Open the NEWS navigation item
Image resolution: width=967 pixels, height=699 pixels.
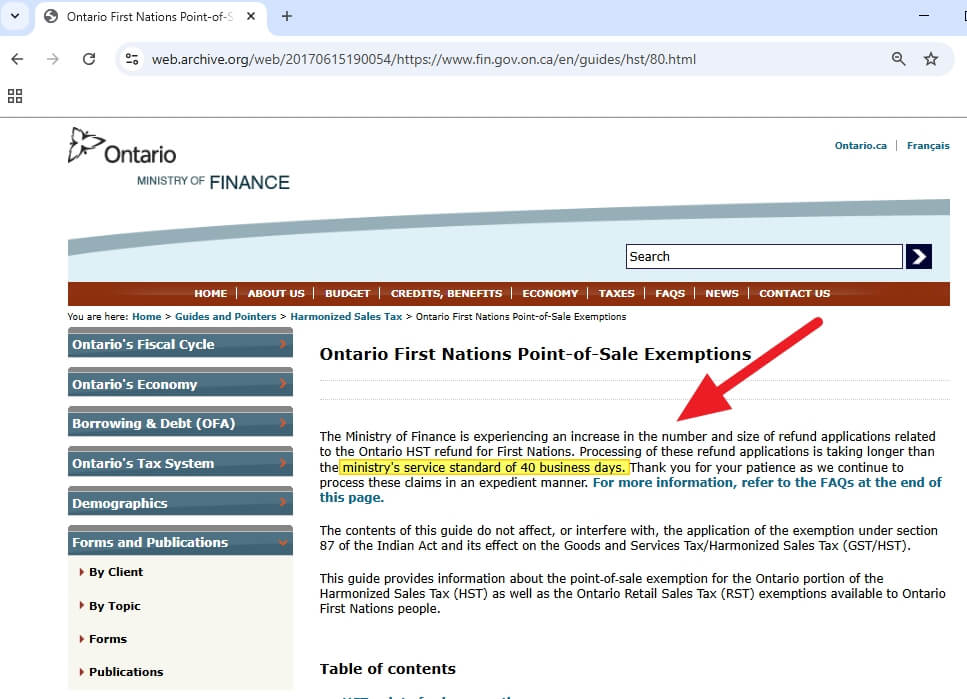point(722,294)
